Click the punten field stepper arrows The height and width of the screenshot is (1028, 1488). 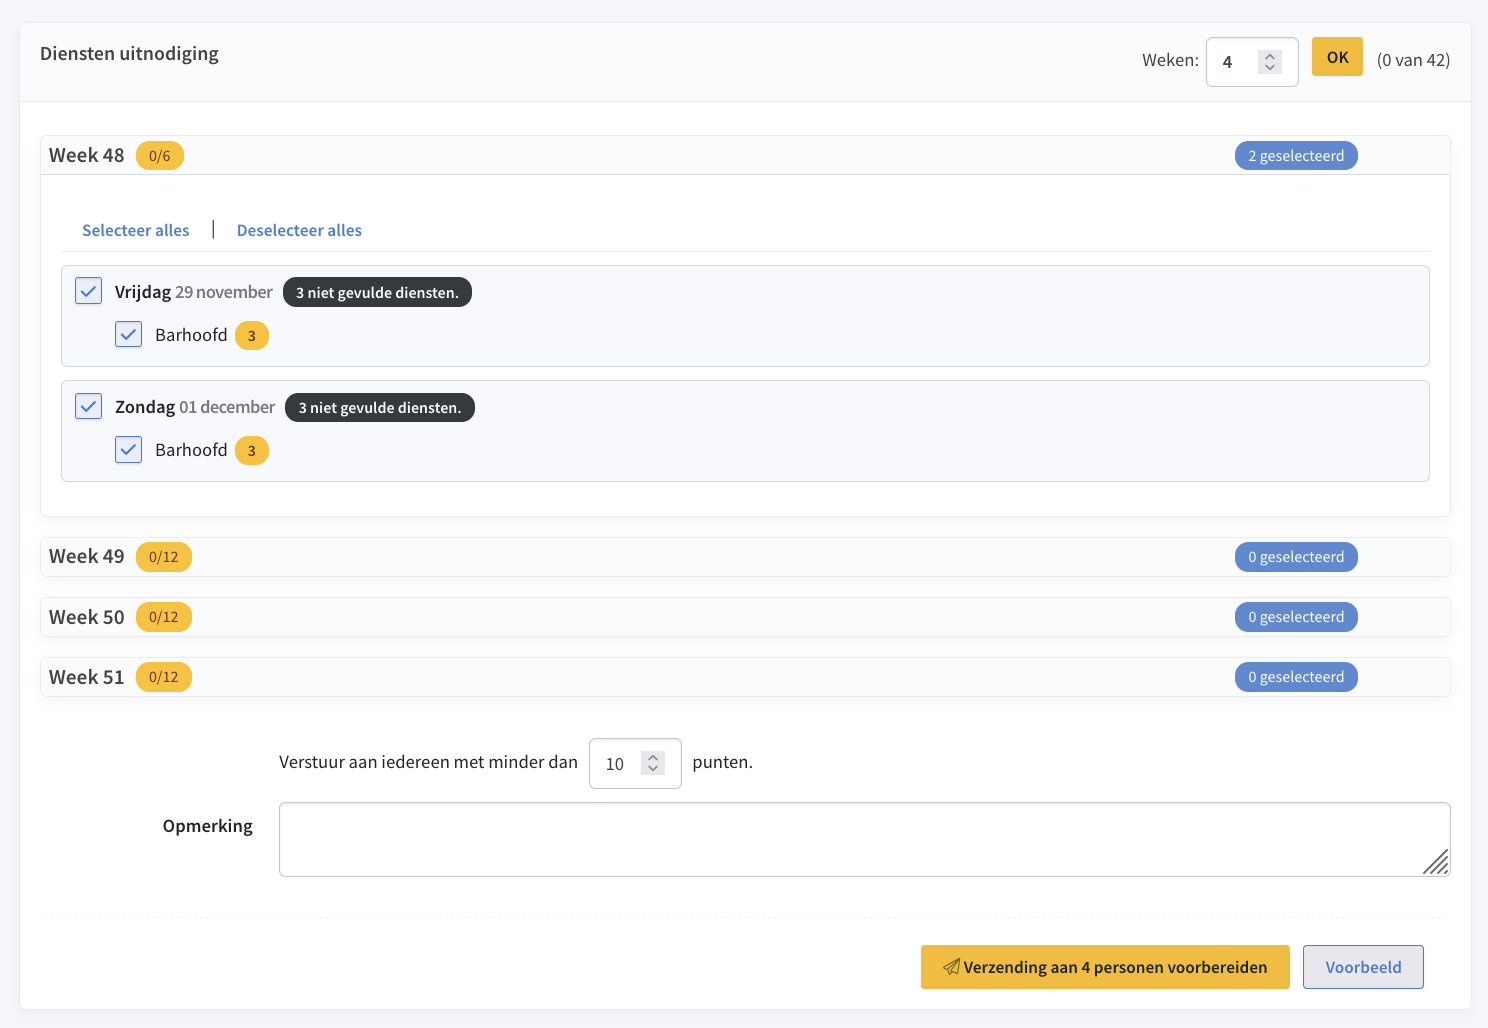[x=653, y=763]
